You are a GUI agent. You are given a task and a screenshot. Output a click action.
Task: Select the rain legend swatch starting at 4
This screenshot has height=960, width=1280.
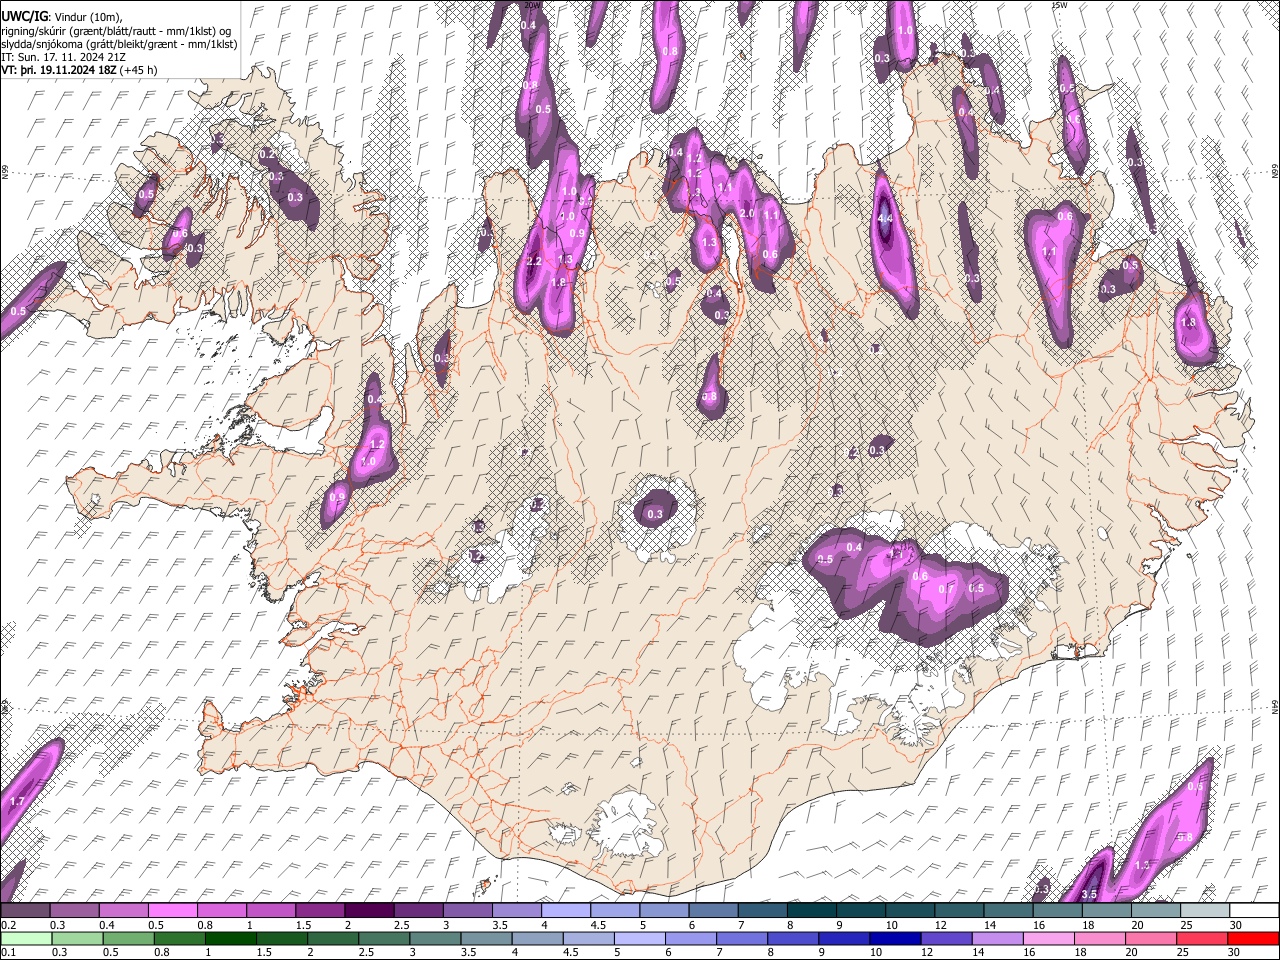536,938
